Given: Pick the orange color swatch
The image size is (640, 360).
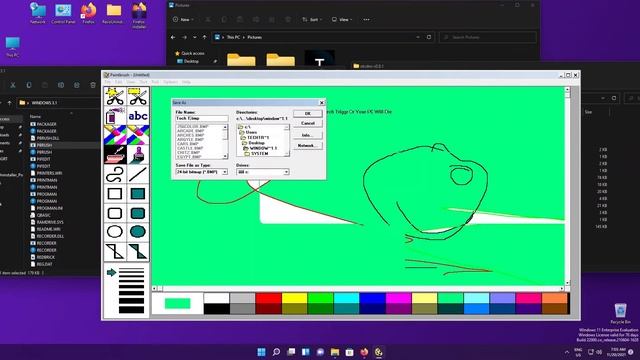Looking at the screenshot, I should (x=555, y=298).
